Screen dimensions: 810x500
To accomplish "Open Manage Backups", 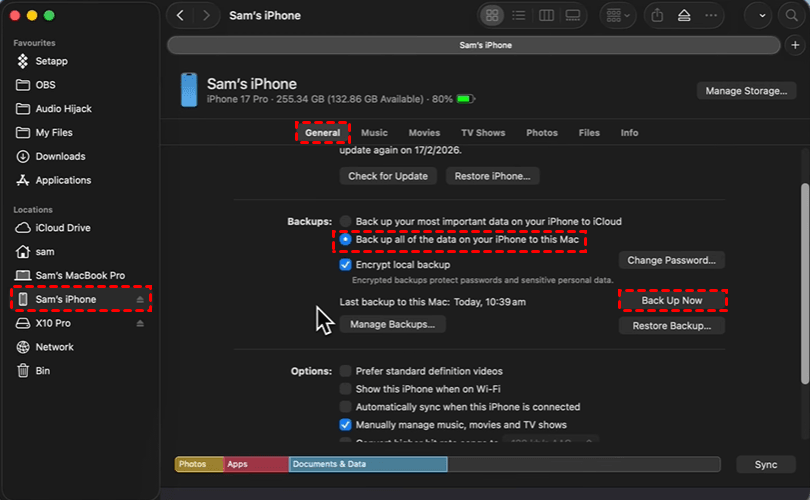I will 392,324.
